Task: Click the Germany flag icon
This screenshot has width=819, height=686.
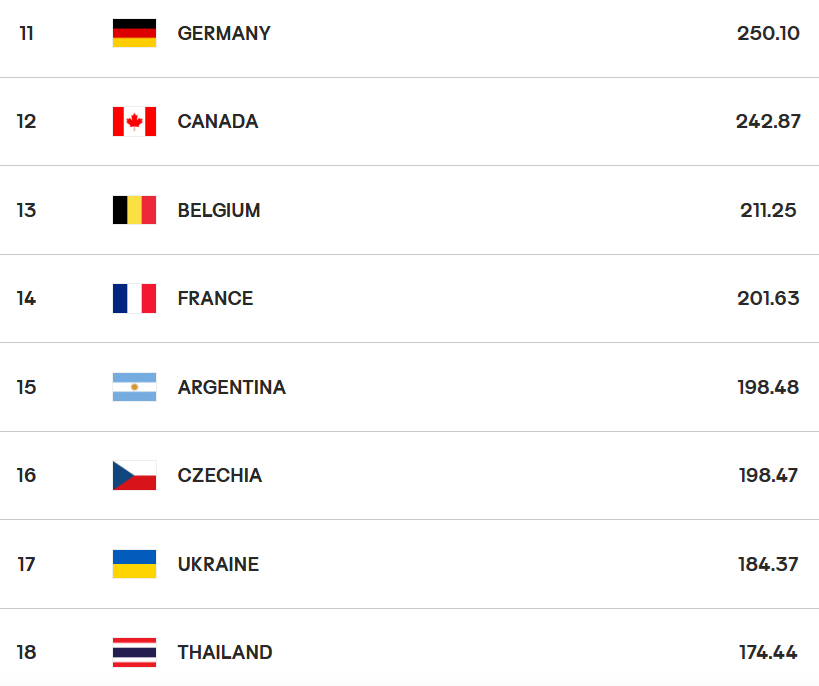Action: pyautogui.click(x=134, y=33)
